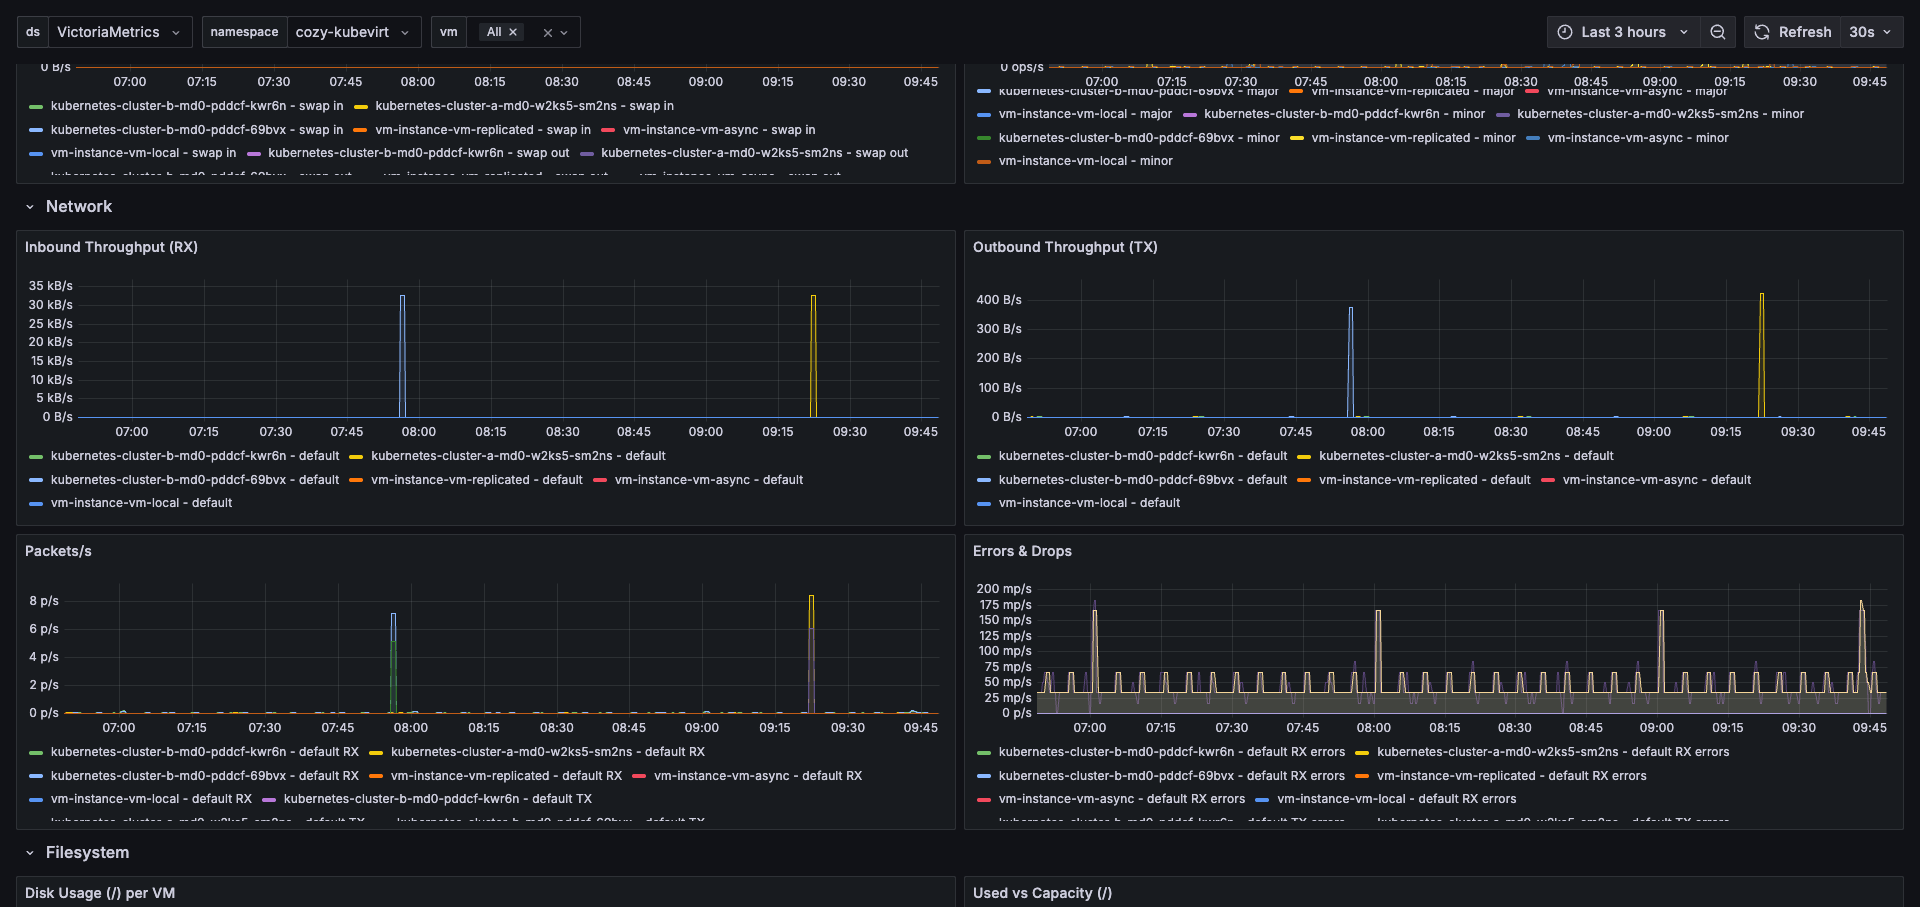1920x907 pixels.
Task: Open the cozy-kubevirt namespace dropdown
Action: (353, 32)
